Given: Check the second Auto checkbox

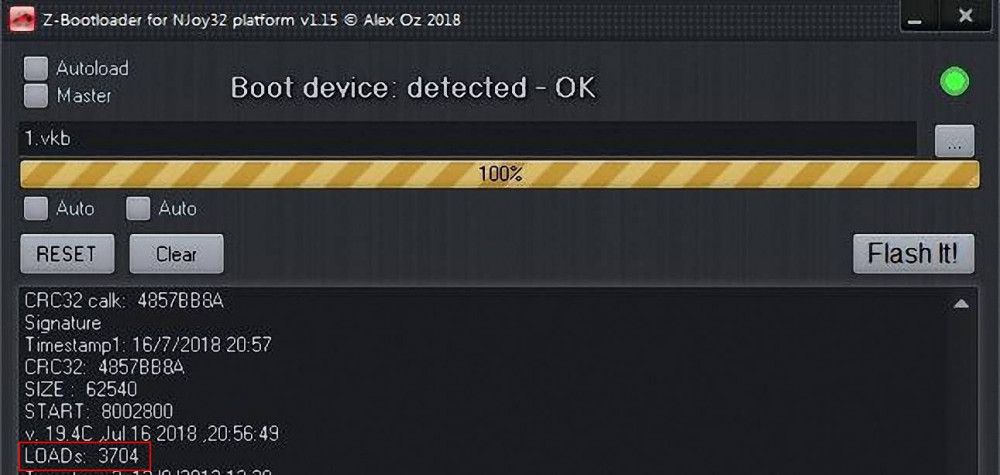Looking at the screenshot, I should point(139,208).
